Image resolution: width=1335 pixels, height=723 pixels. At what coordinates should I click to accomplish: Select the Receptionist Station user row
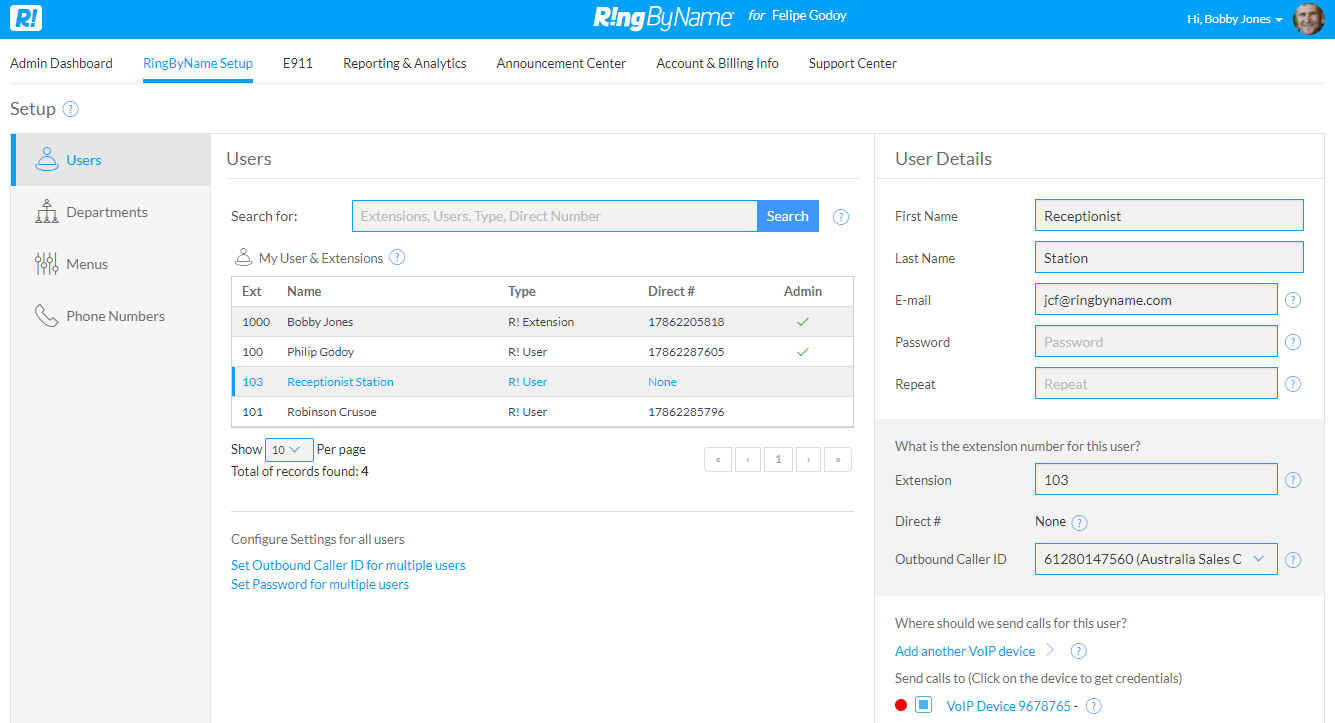[x=543, y=382]
